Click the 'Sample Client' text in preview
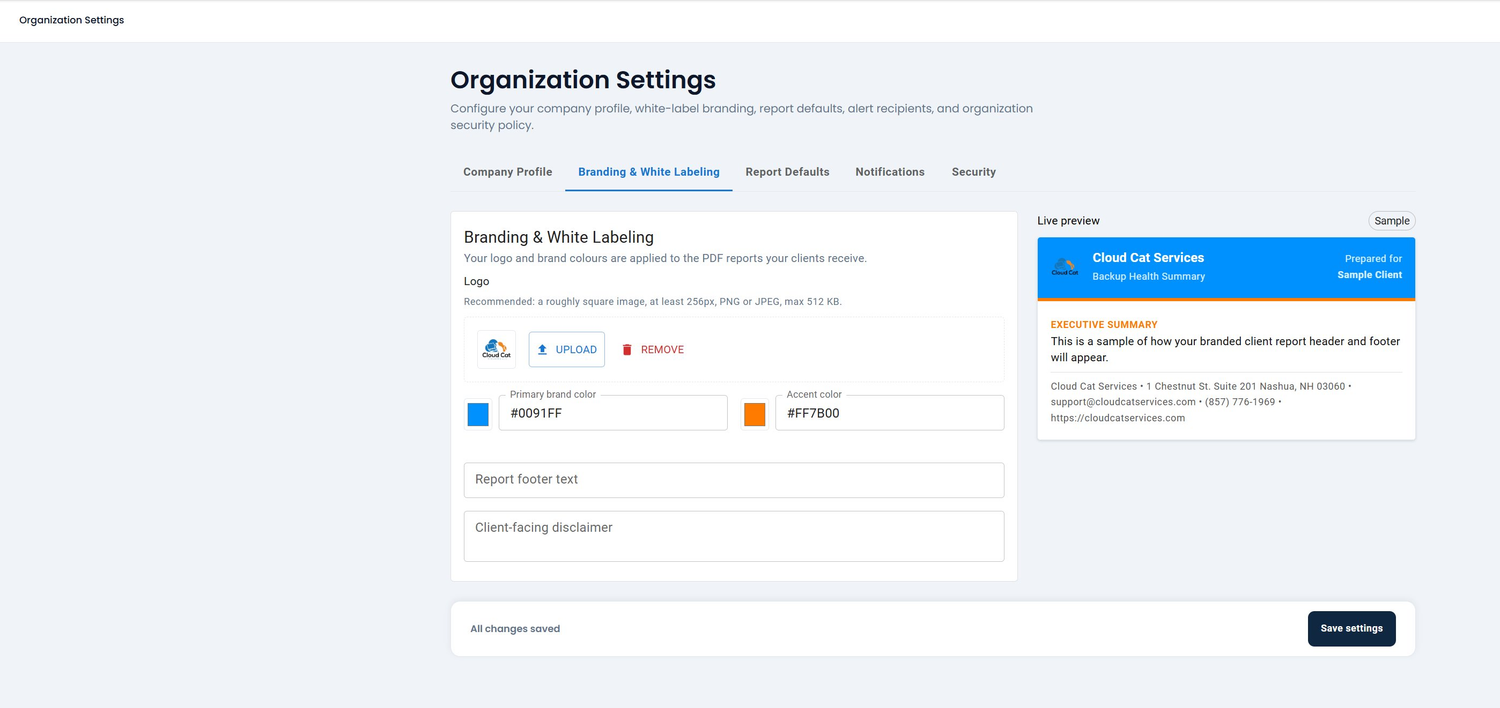Viewport: 1500px width, 708px height. [x=1370, y=275]
